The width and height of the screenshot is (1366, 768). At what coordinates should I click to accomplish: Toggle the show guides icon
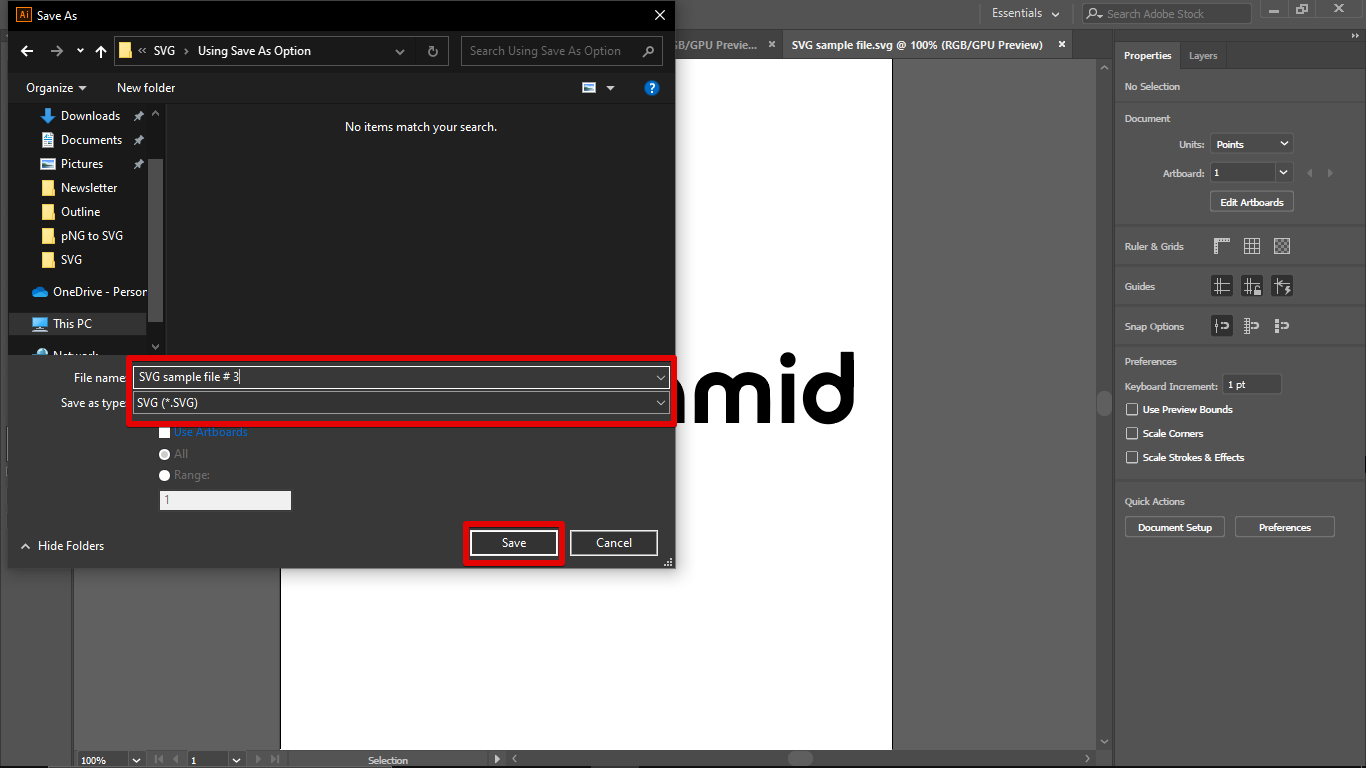point(1222,286)
